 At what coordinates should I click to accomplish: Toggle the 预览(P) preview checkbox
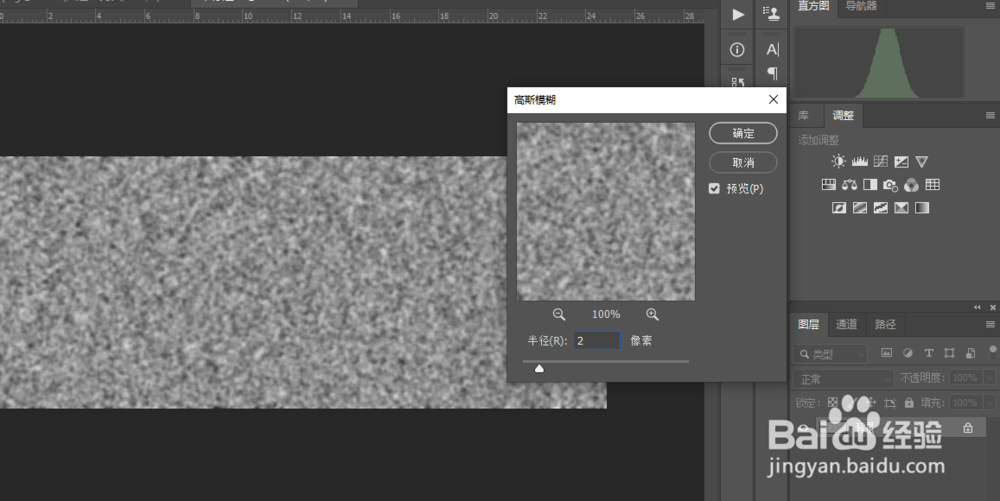click(x=714, y=189)
